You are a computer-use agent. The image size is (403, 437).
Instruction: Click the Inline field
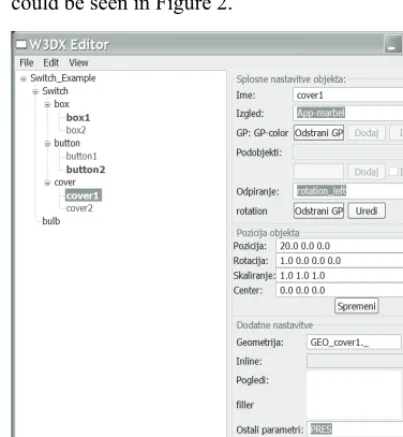click(x=355, y=361)
